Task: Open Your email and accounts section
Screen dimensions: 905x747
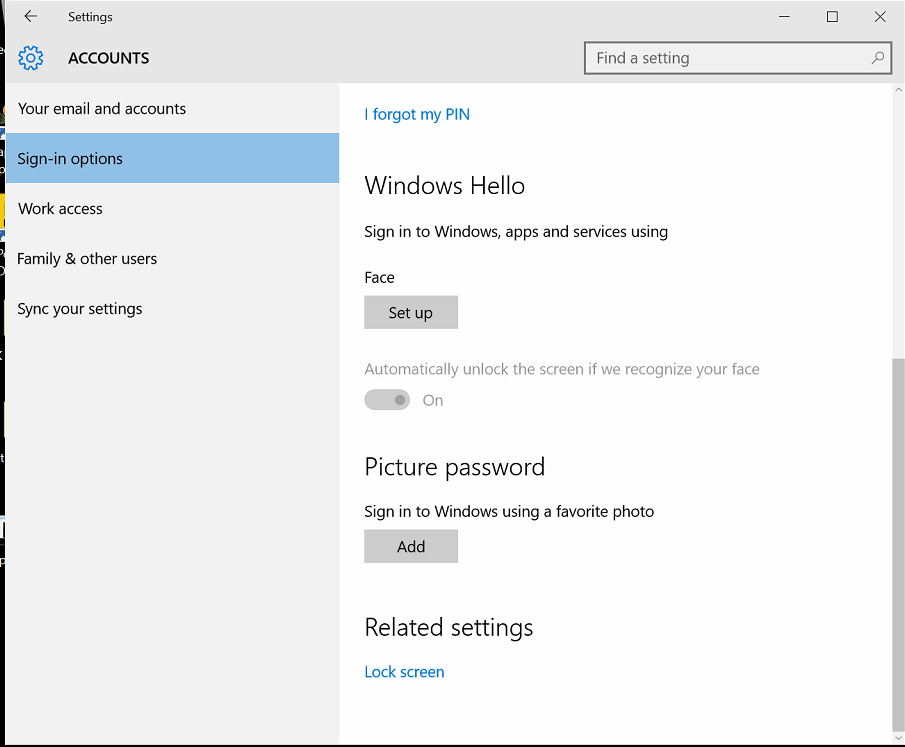Action: [102, 109]
